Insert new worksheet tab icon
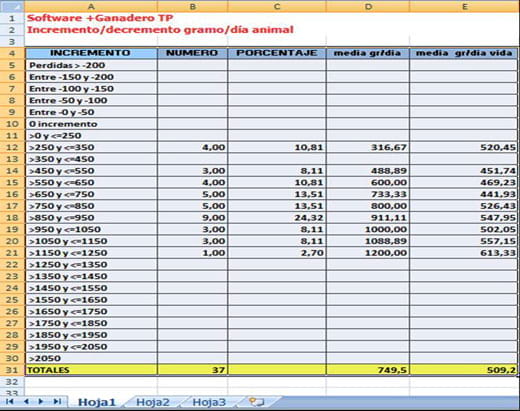This screenshot has width=520, height=411. click(256, 402)
